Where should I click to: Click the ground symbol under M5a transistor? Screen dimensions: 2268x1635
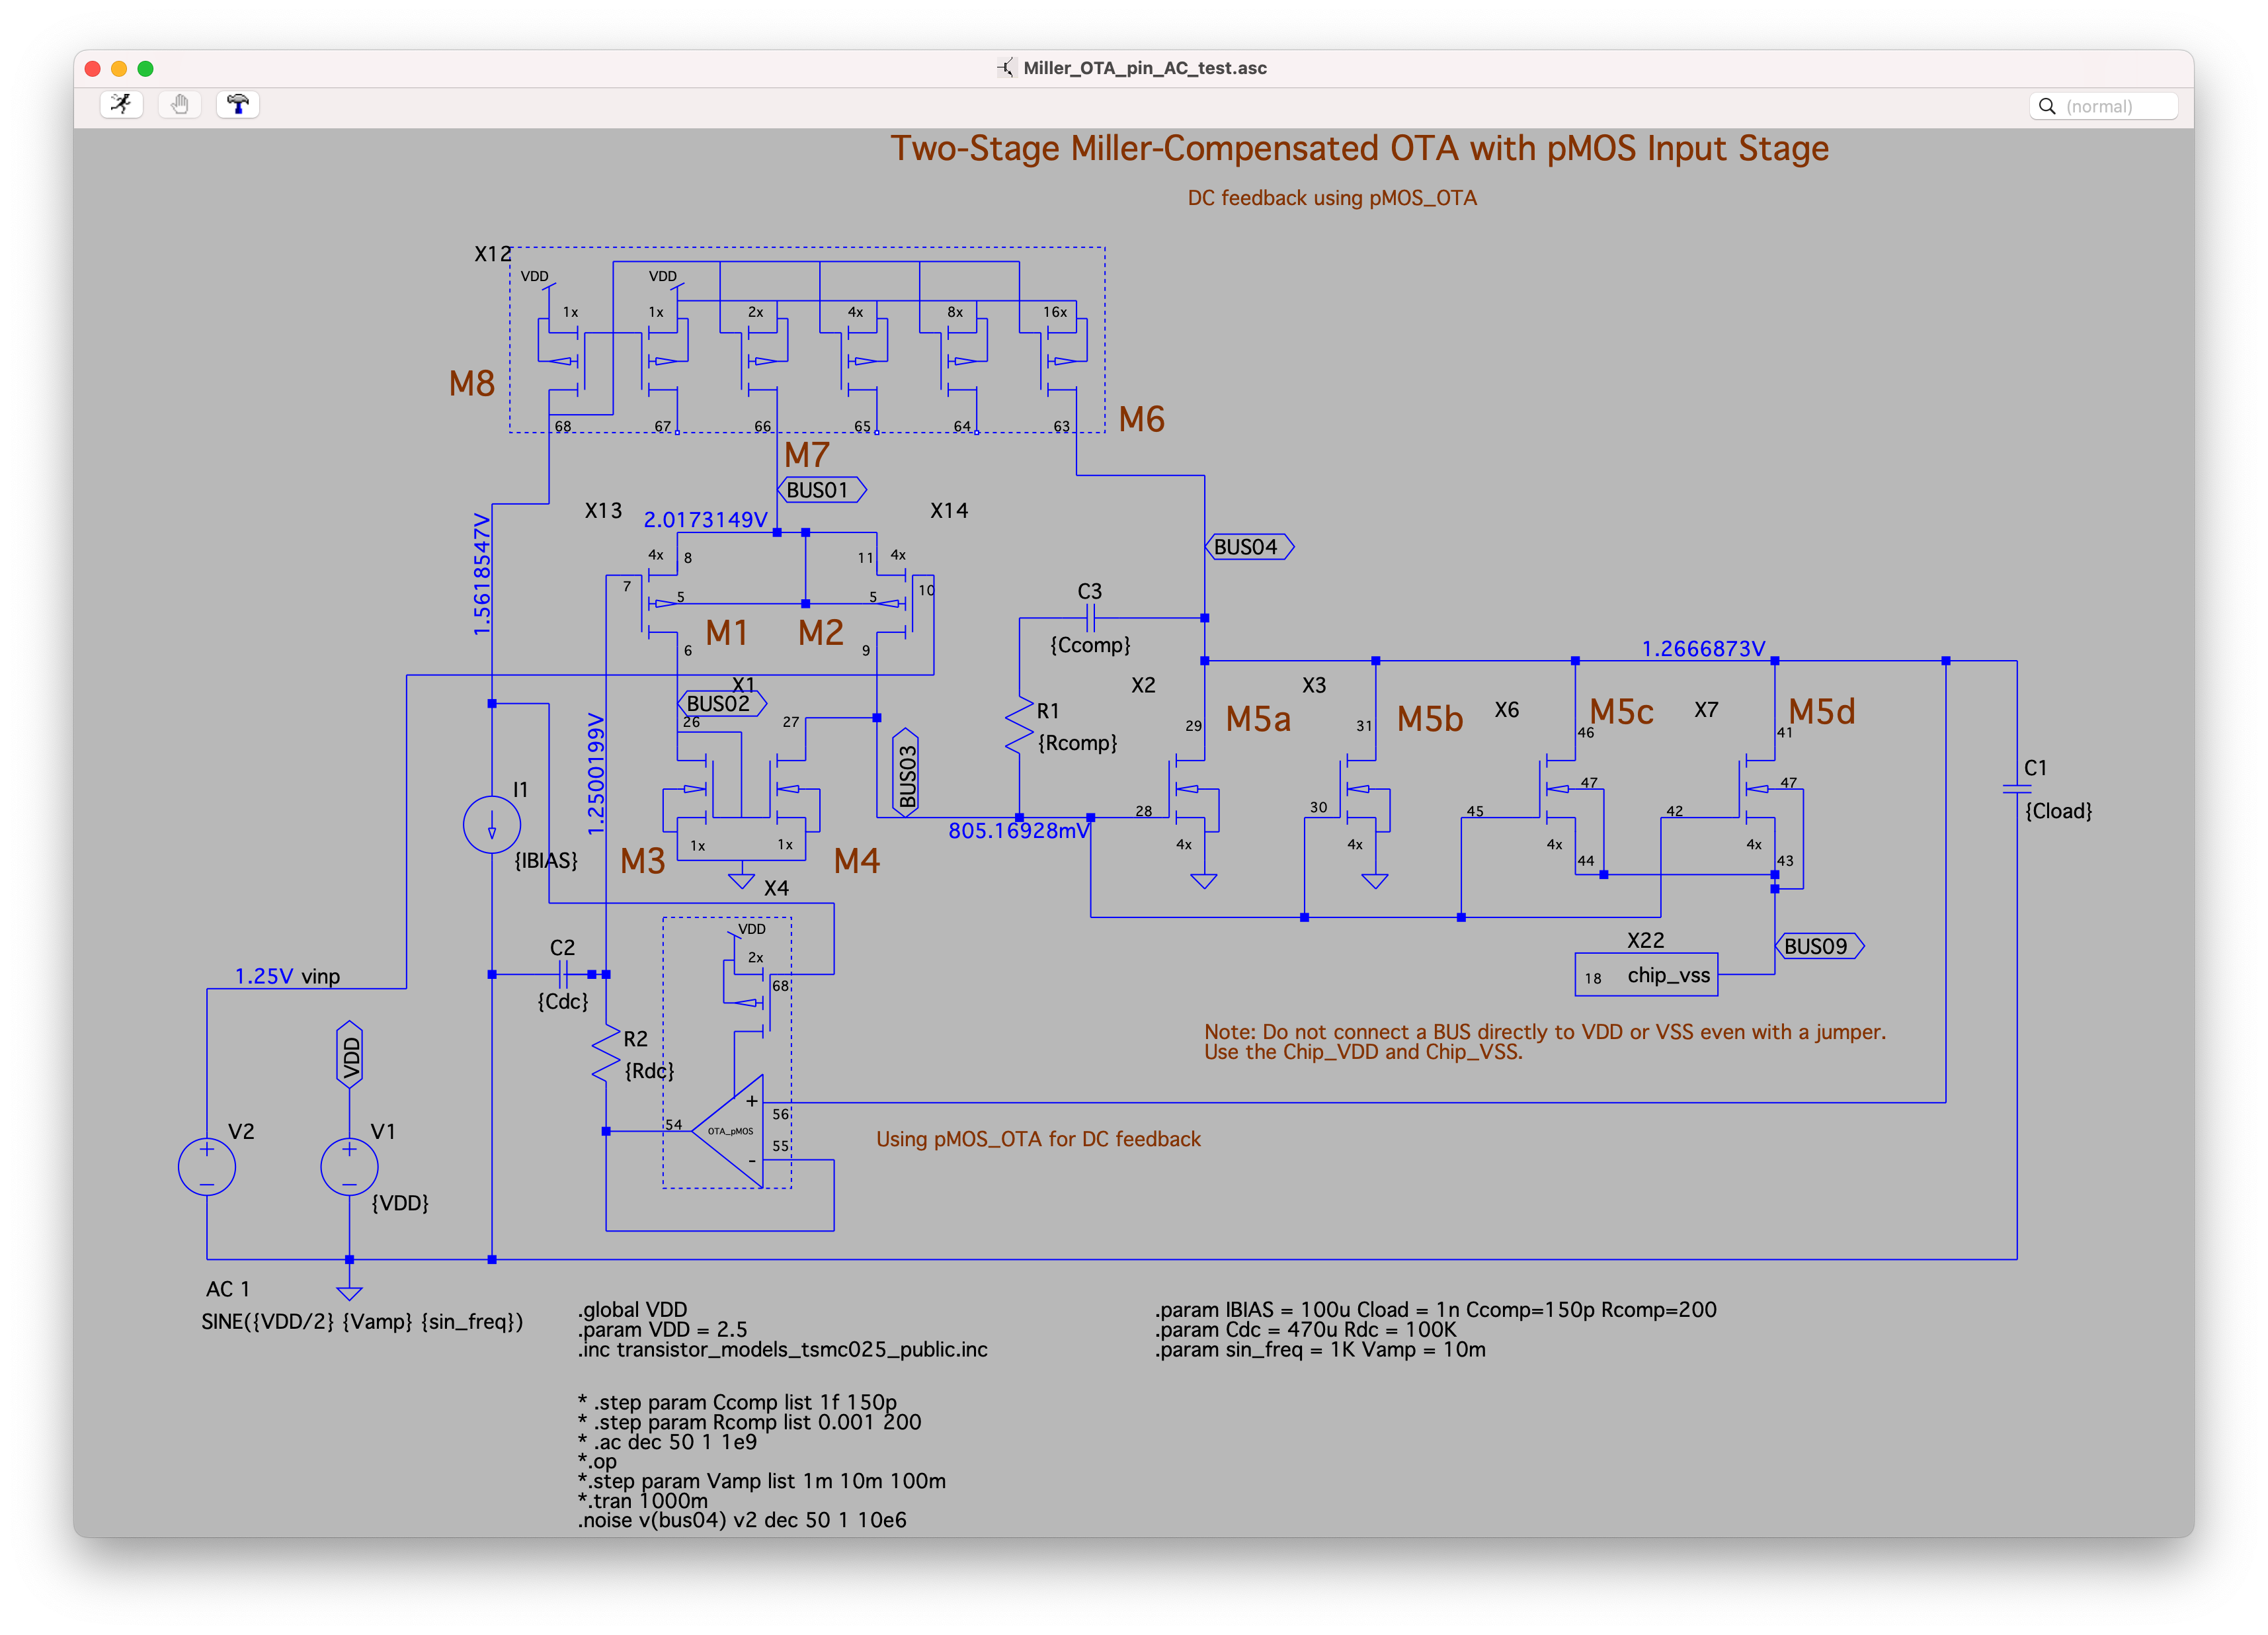1204,880
